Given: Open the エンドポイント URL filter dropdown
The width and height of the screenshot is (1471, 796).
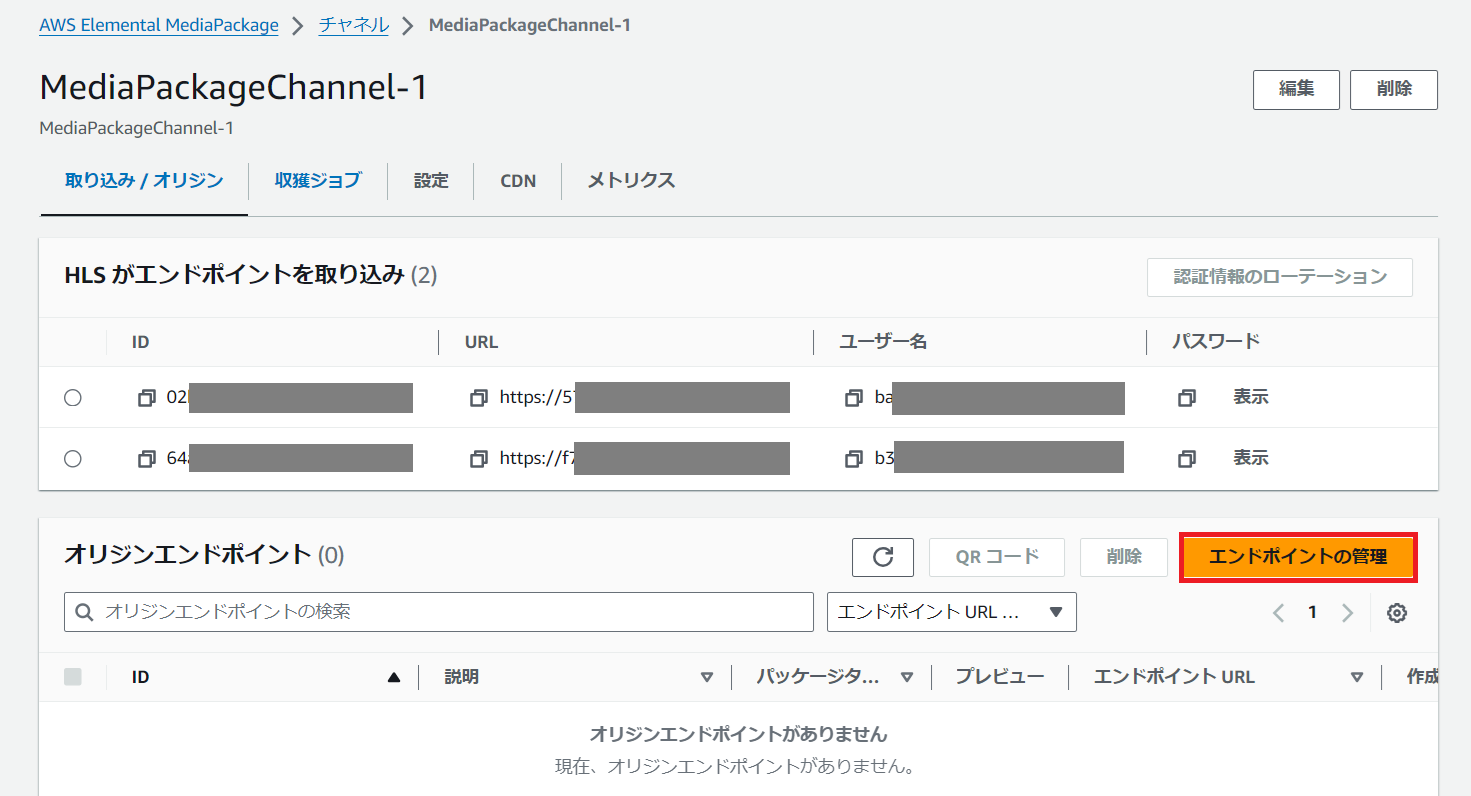Looking at the screenshot, I should click(x=952, y=612).
